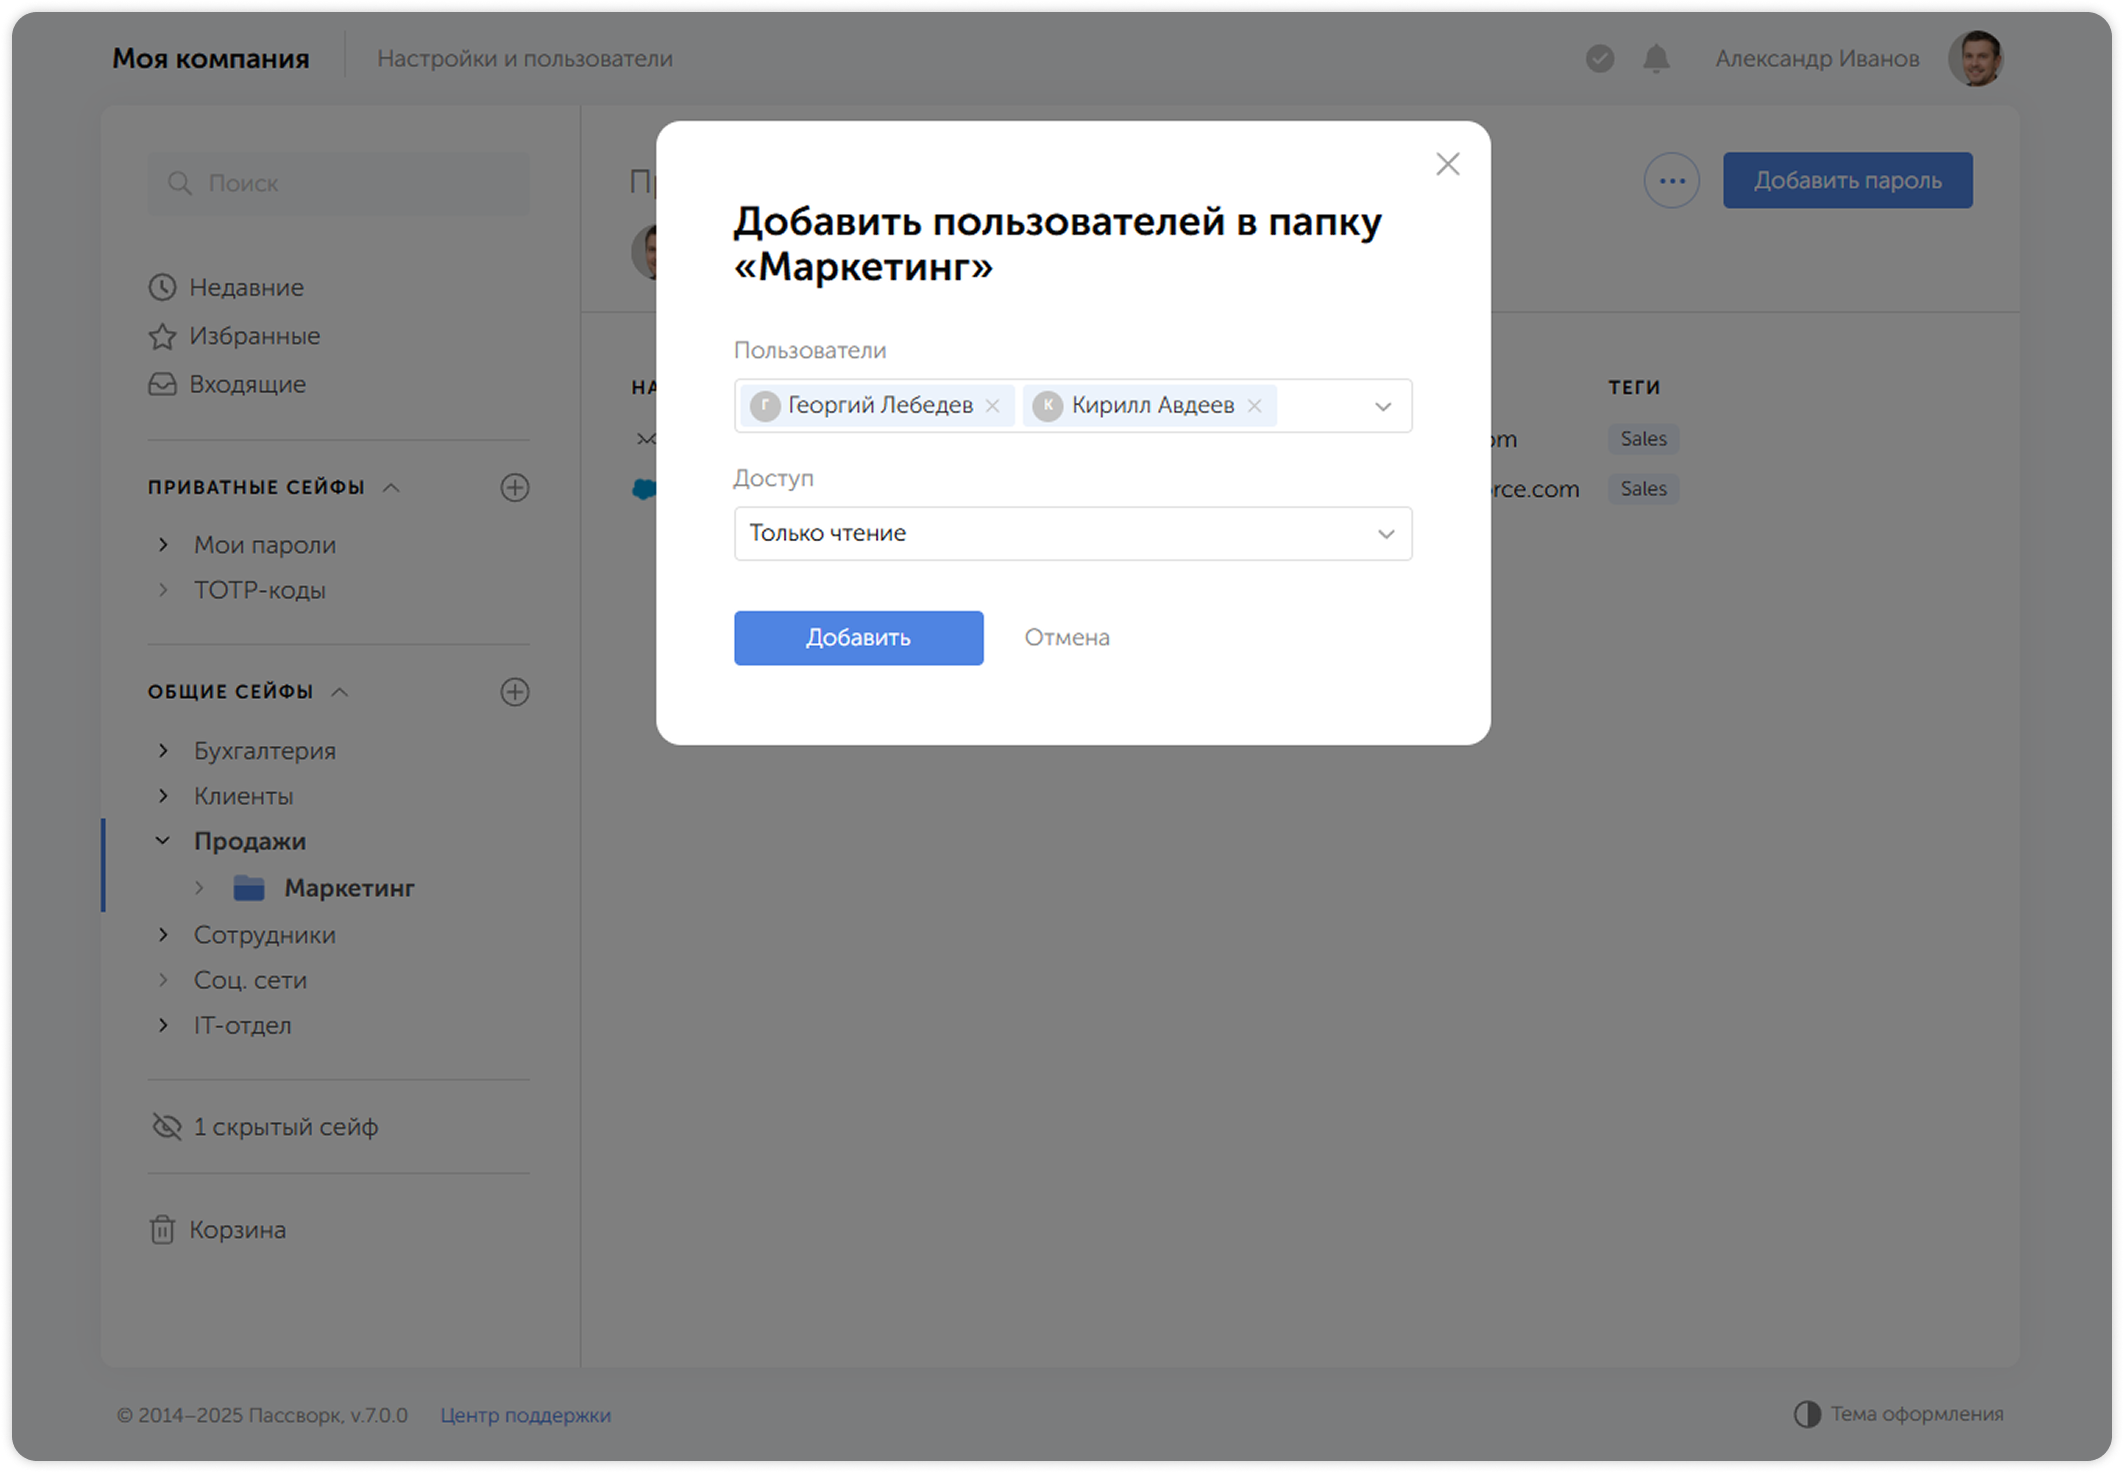Expand the Сотрудники vault
2124x1473 pixels.
coord(163,935)
